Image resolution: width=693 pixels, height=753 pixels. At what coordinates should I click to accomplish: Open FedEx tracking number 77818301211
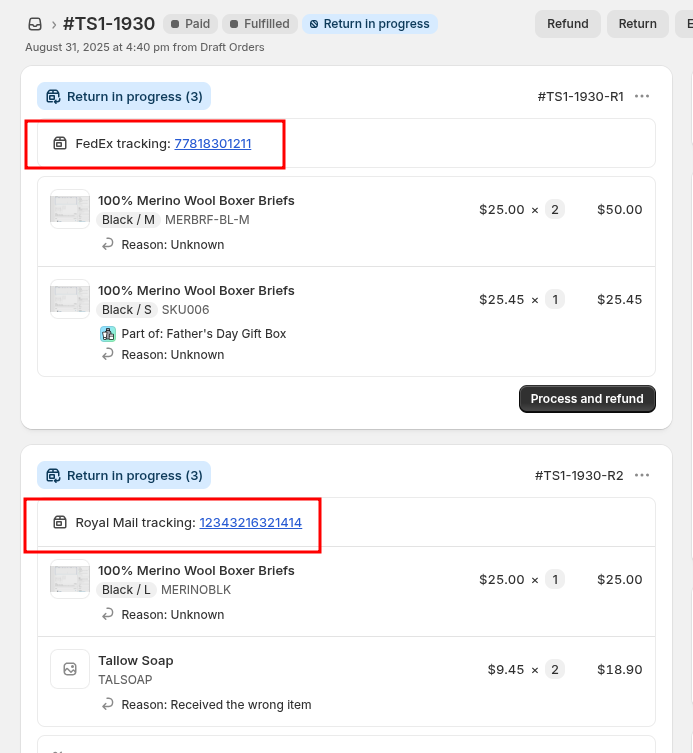point(212,144)
